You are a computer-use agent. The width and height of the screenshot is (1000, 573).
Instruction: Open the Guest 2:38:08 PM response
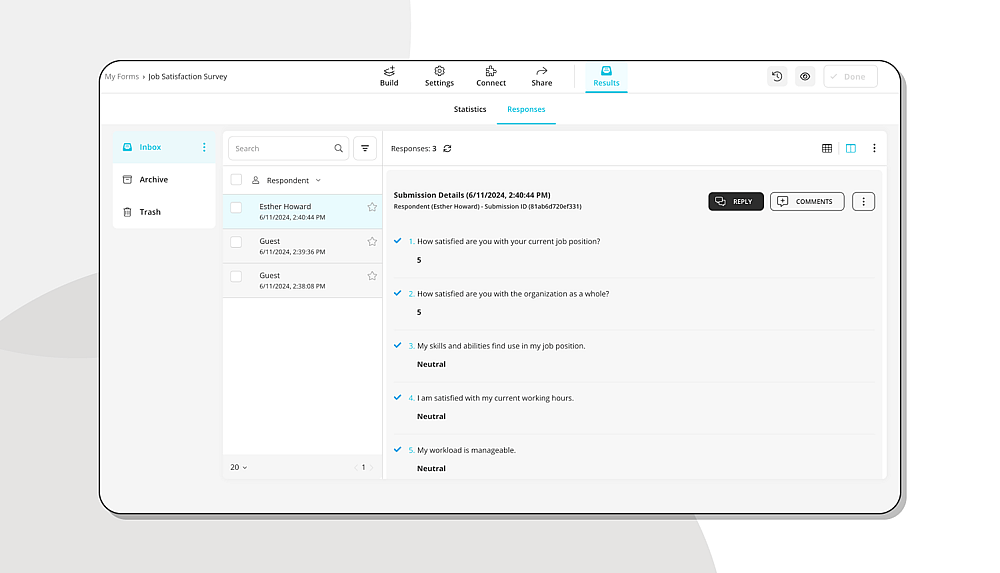point(302,280)
